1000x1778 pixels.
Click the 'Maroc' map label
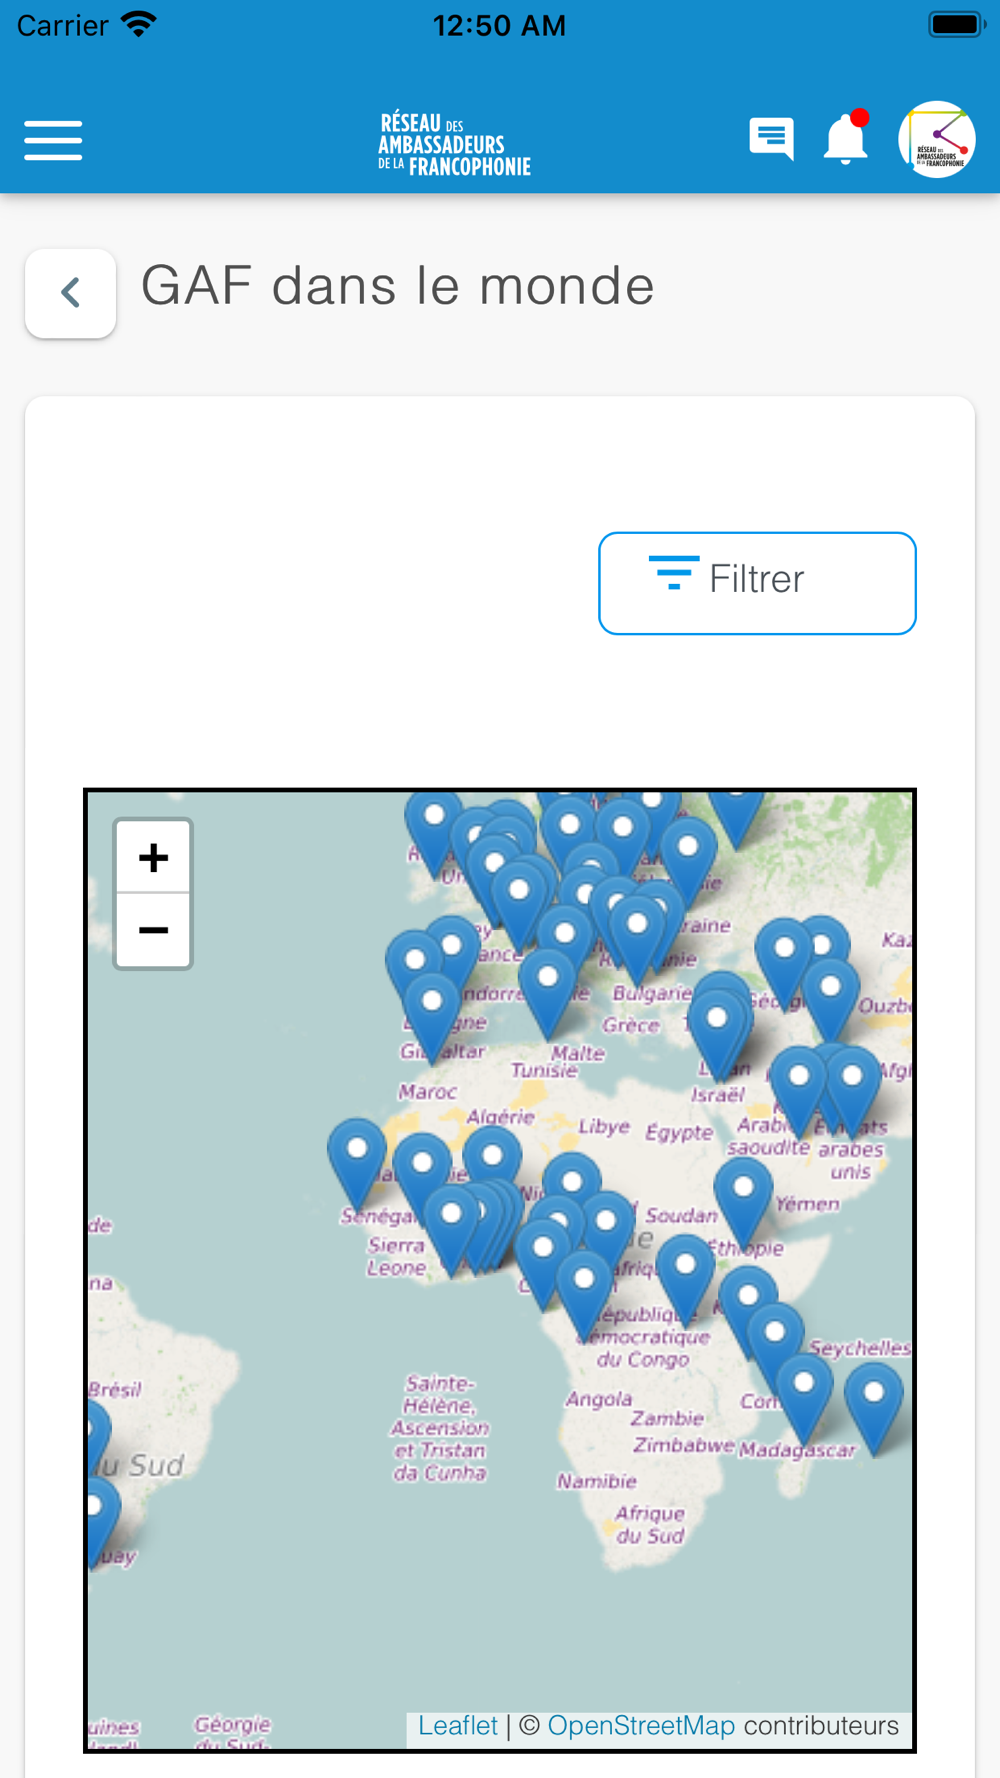click(x=428, y=1092)
